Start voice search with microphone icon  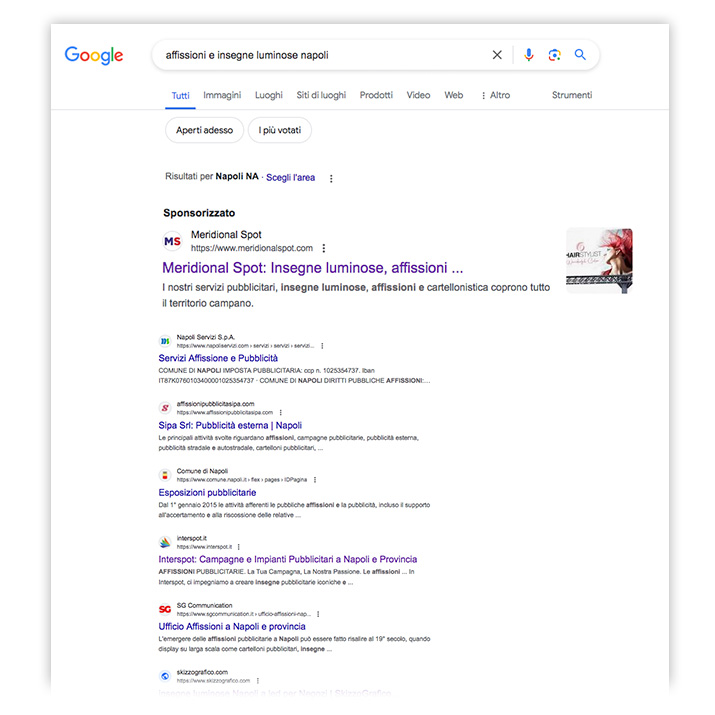528,55
